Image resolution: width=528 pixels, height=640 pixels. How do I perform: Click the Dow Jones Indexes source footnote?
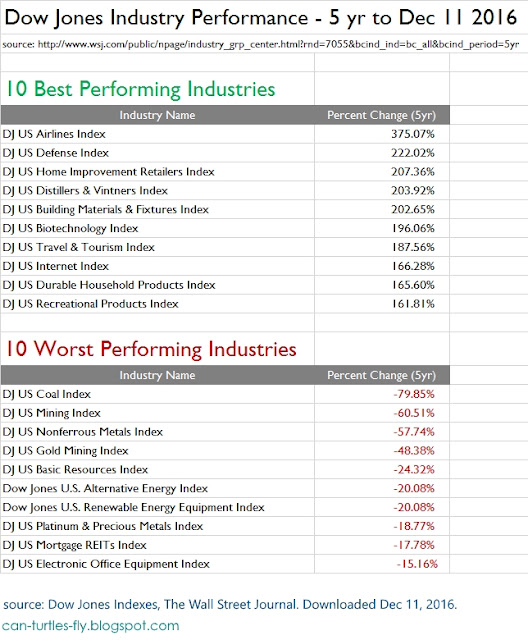point(230,604)
